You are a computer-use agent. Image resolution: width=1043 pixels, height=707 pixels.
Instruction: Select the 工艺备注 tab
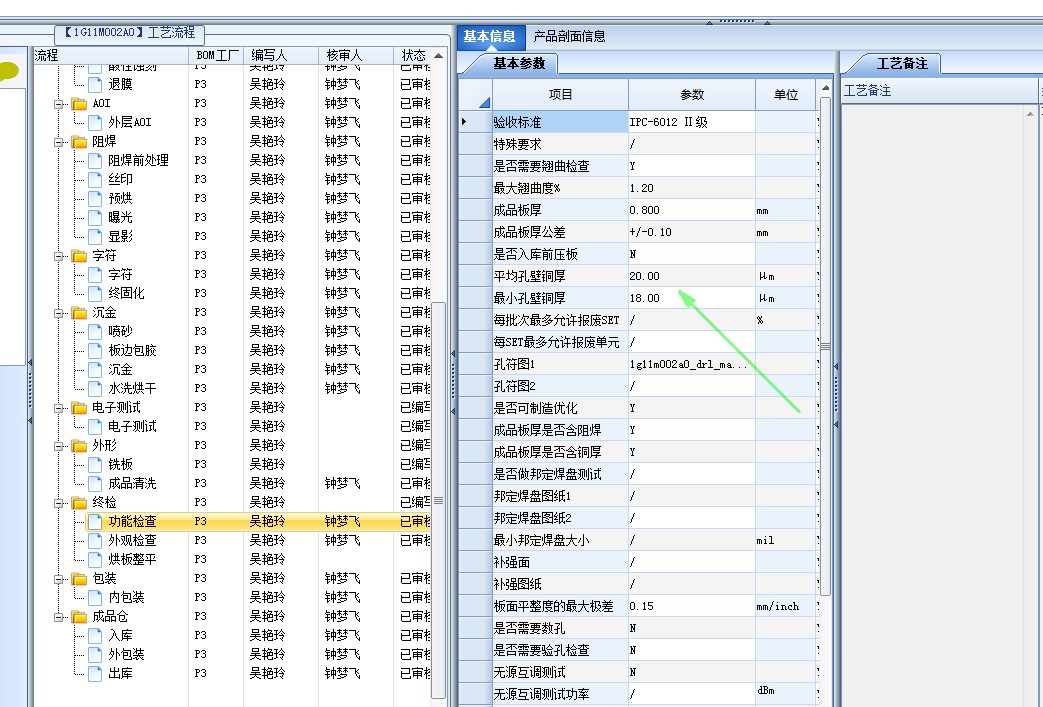pos(901,63)
